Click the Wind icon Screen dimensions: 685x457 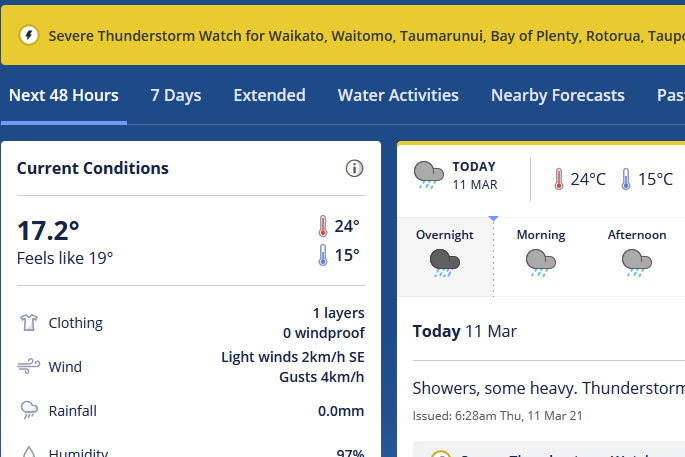tap(28, 367)
